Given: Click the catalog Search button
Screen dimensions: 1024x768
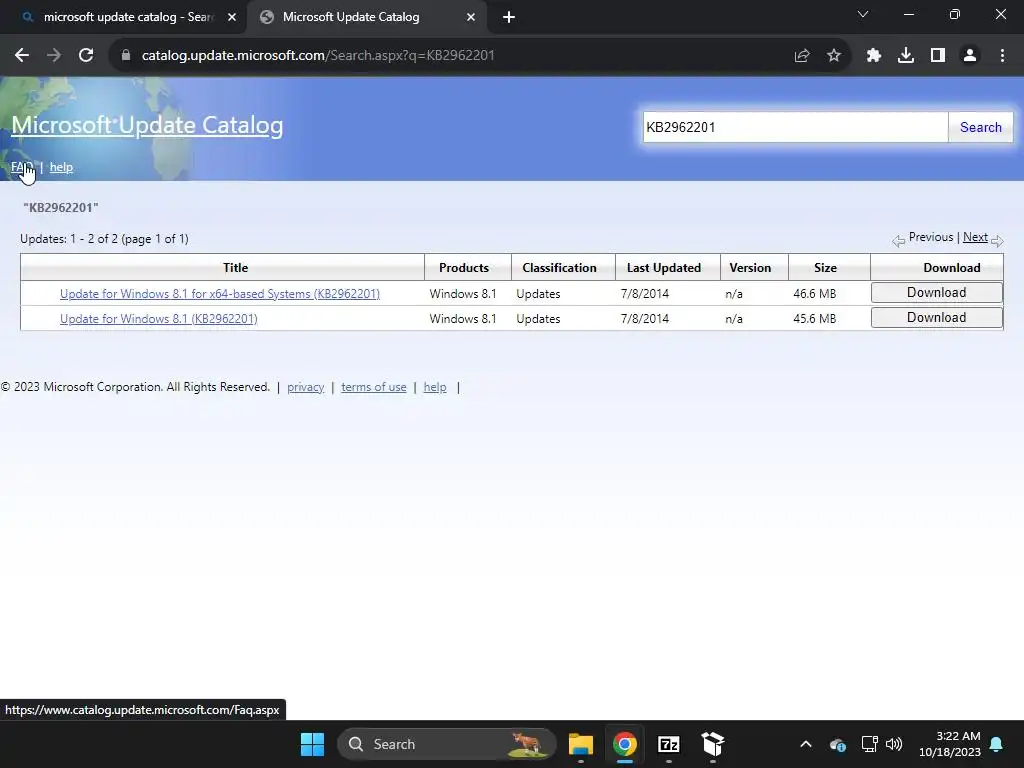Looking at the screenshot, I should tap(980, 127).
